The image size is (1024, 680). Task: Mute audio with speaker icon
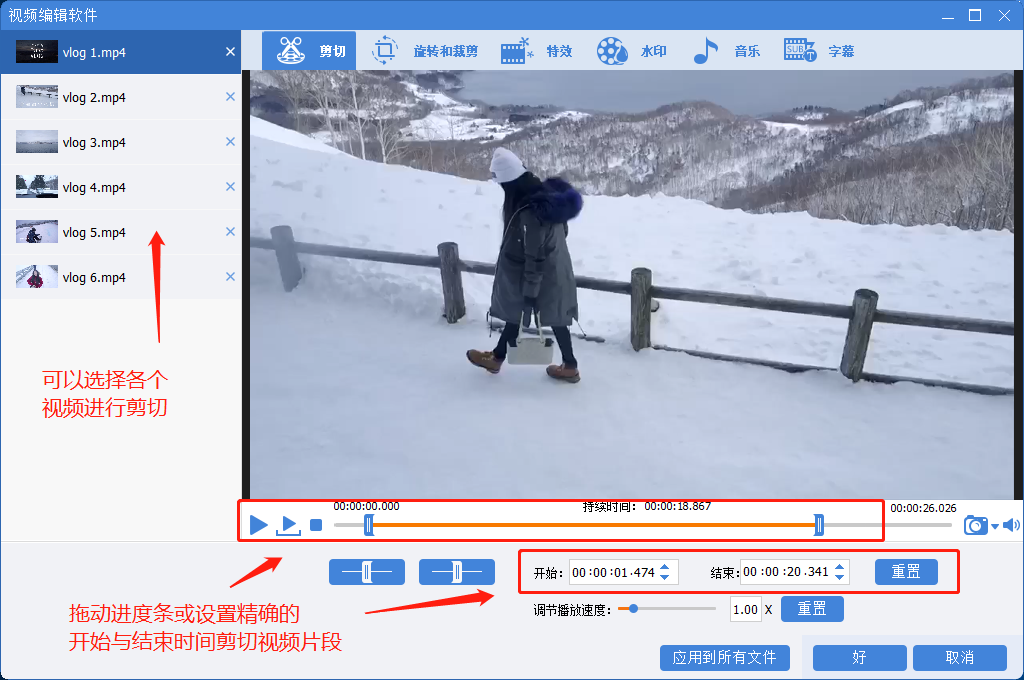(x=1011, y=525)
